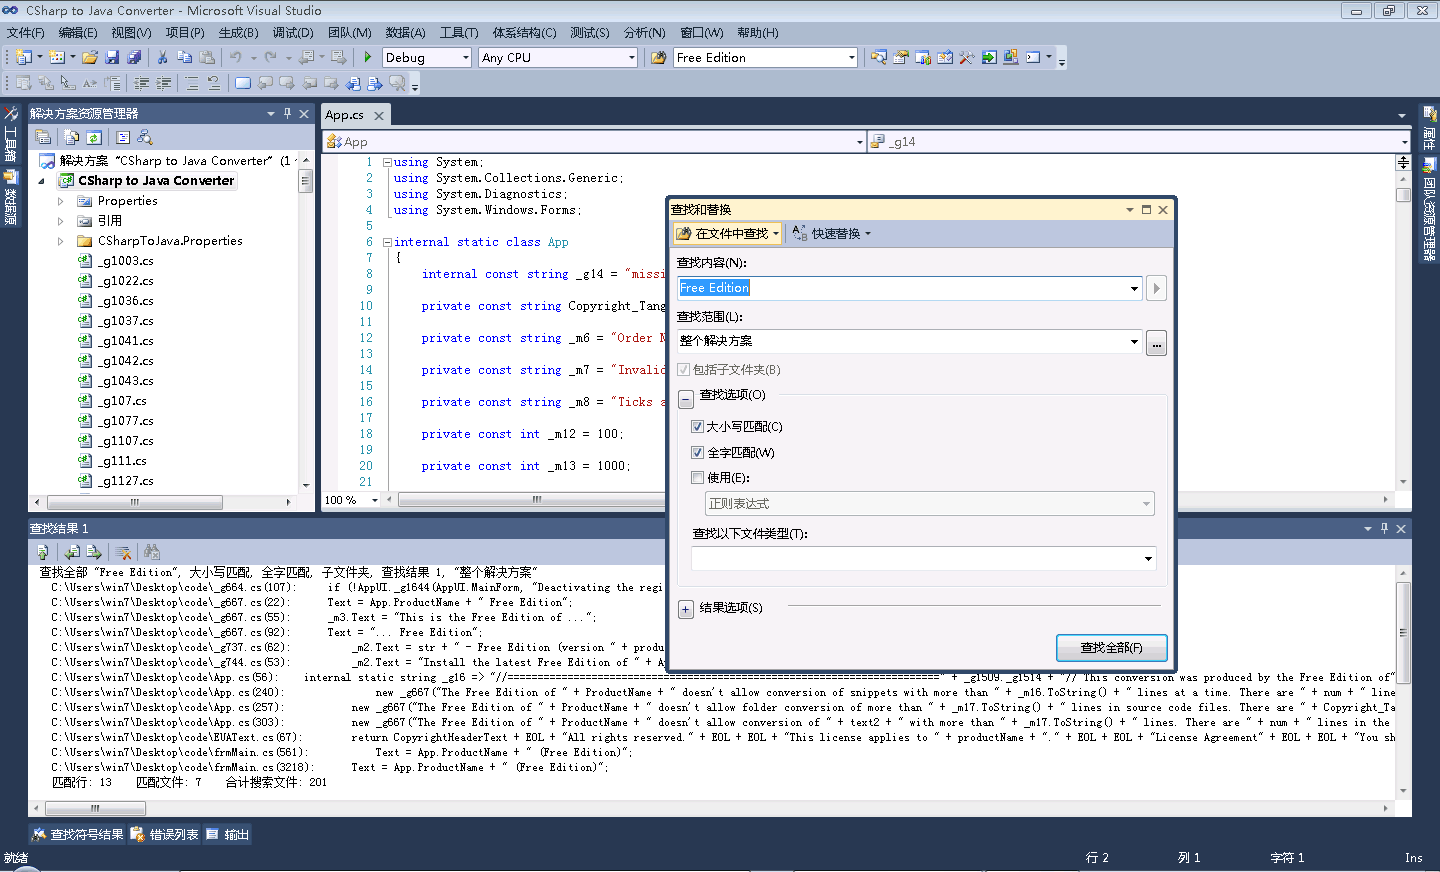1440x872 pixels.
Task: Click the Decrease Indent icon
Action: 142,84
